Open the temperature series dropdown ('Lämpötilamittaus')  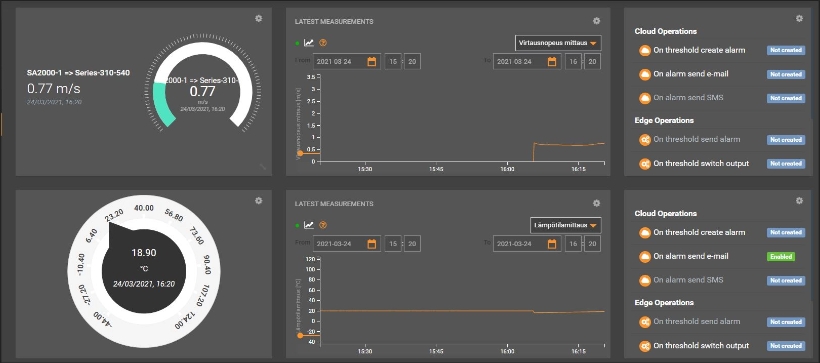point(565,225)
